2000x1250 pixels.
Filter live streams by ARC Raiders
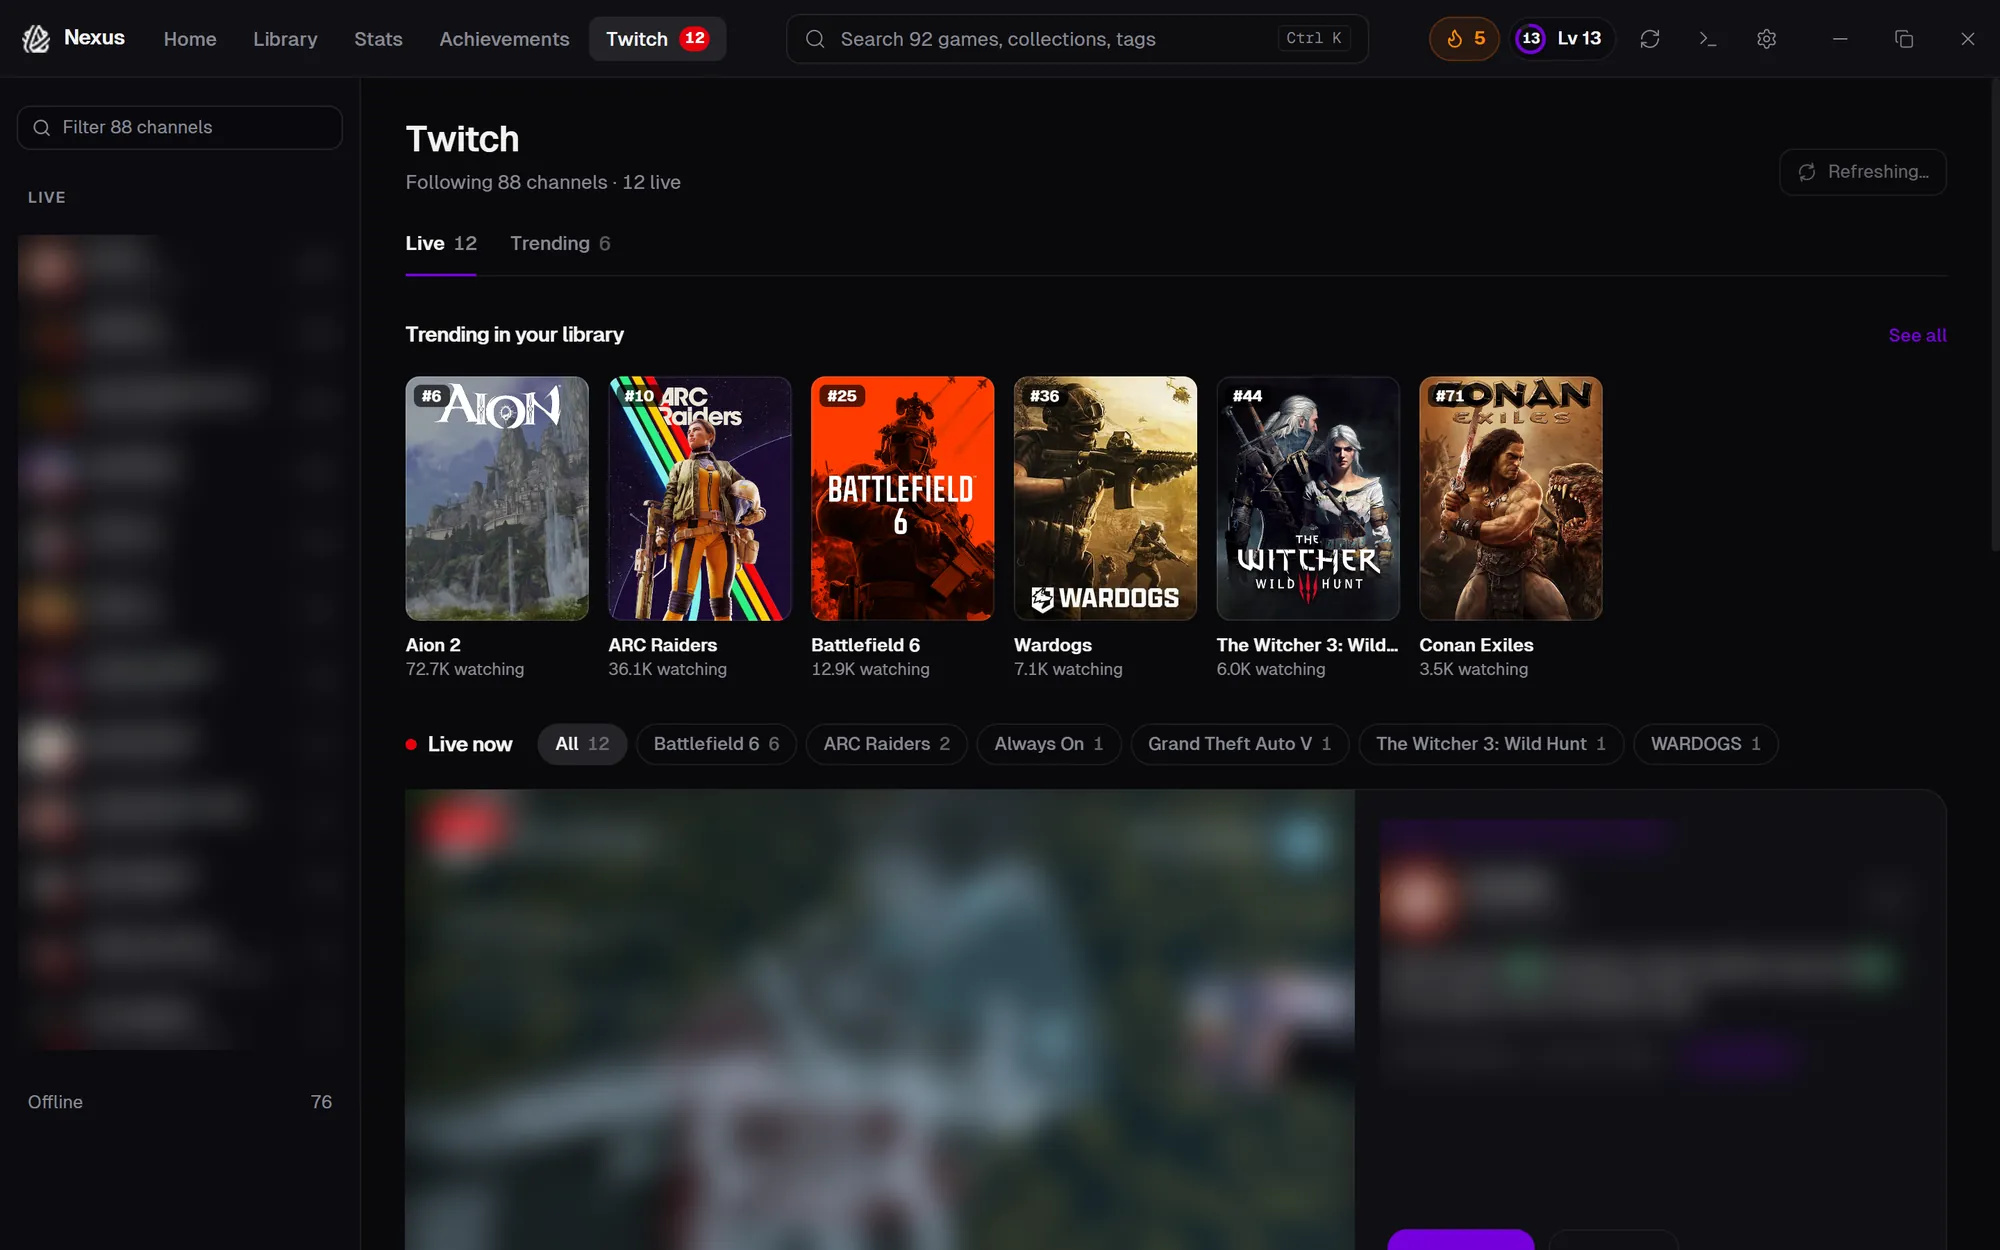coord(886,744)
